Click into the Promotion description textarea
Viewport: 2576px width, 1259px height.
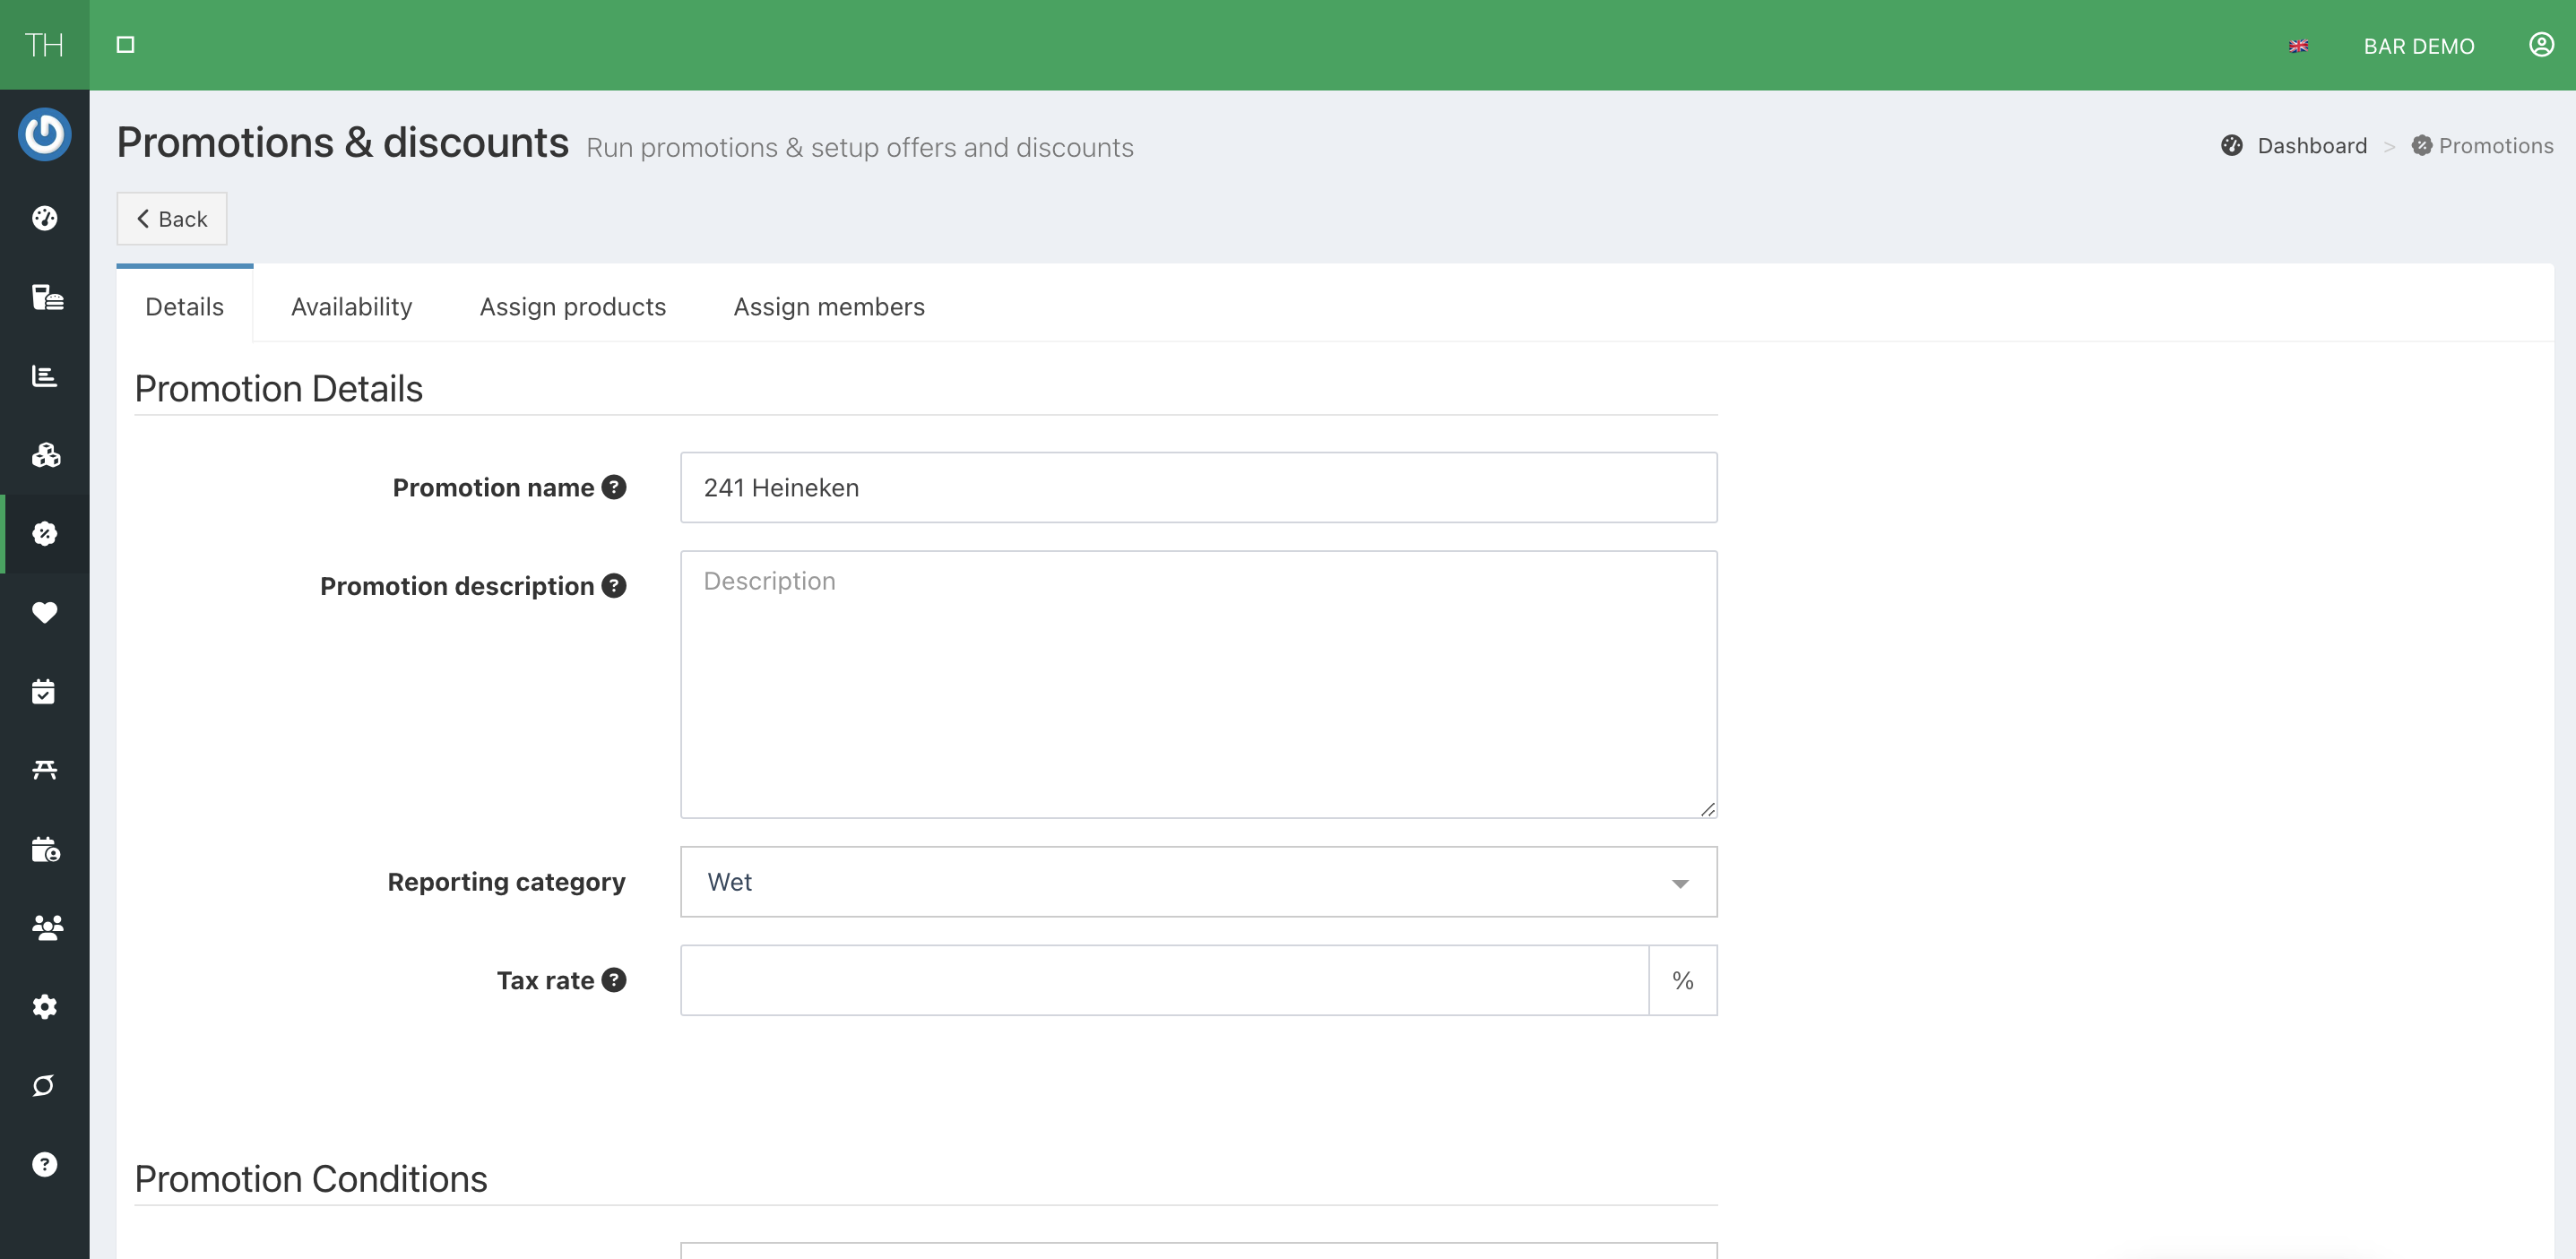1198,685
